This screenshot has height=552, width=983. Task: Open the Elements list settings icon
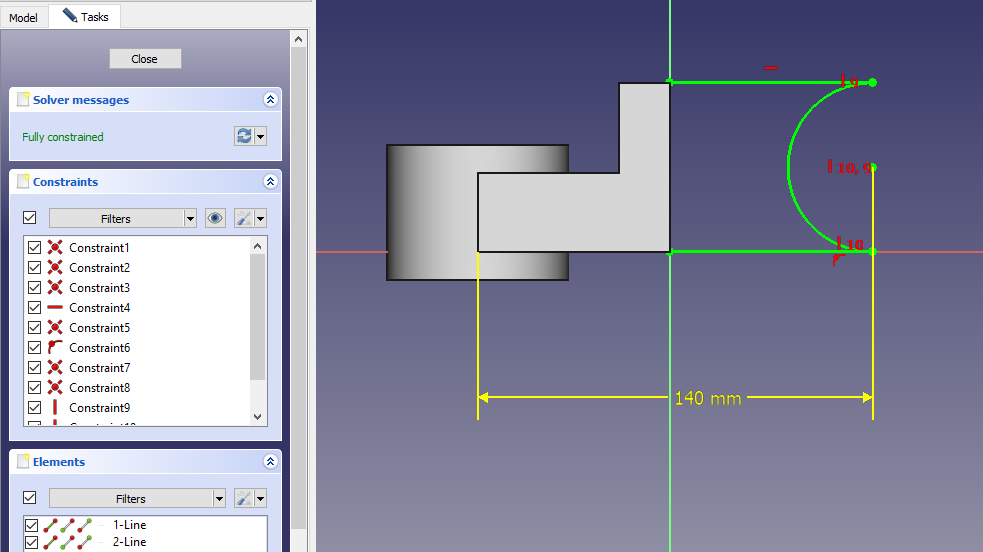click(x=244, y=498)
